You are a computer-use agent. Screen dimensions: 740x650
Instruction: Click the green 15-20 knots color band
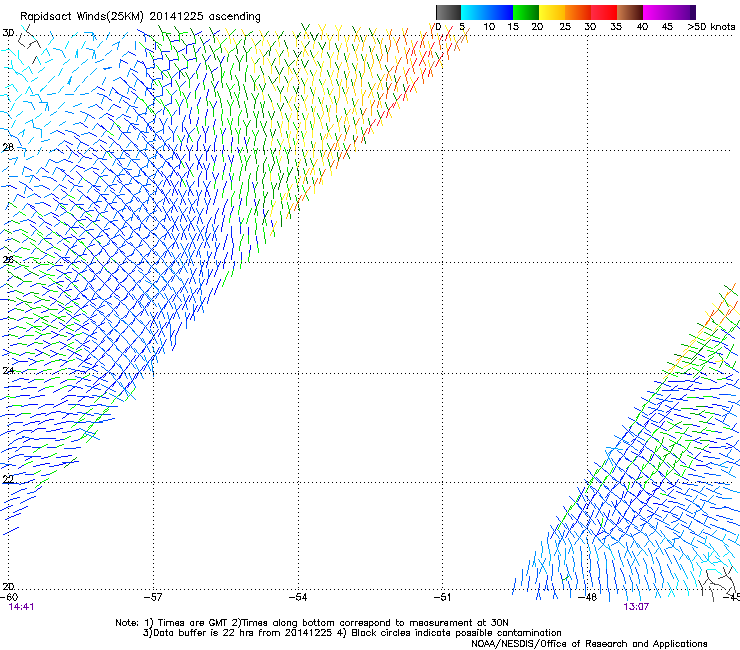pos(526,12)
